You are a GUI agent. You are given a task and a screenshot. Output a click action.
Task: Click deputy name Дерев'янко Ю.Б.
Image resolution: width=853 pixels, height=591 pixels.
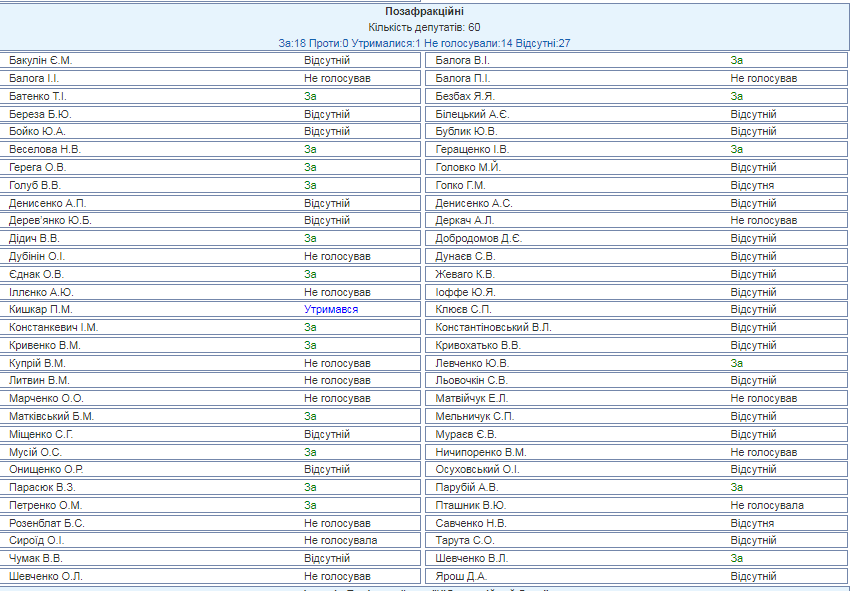coord(50,220)
